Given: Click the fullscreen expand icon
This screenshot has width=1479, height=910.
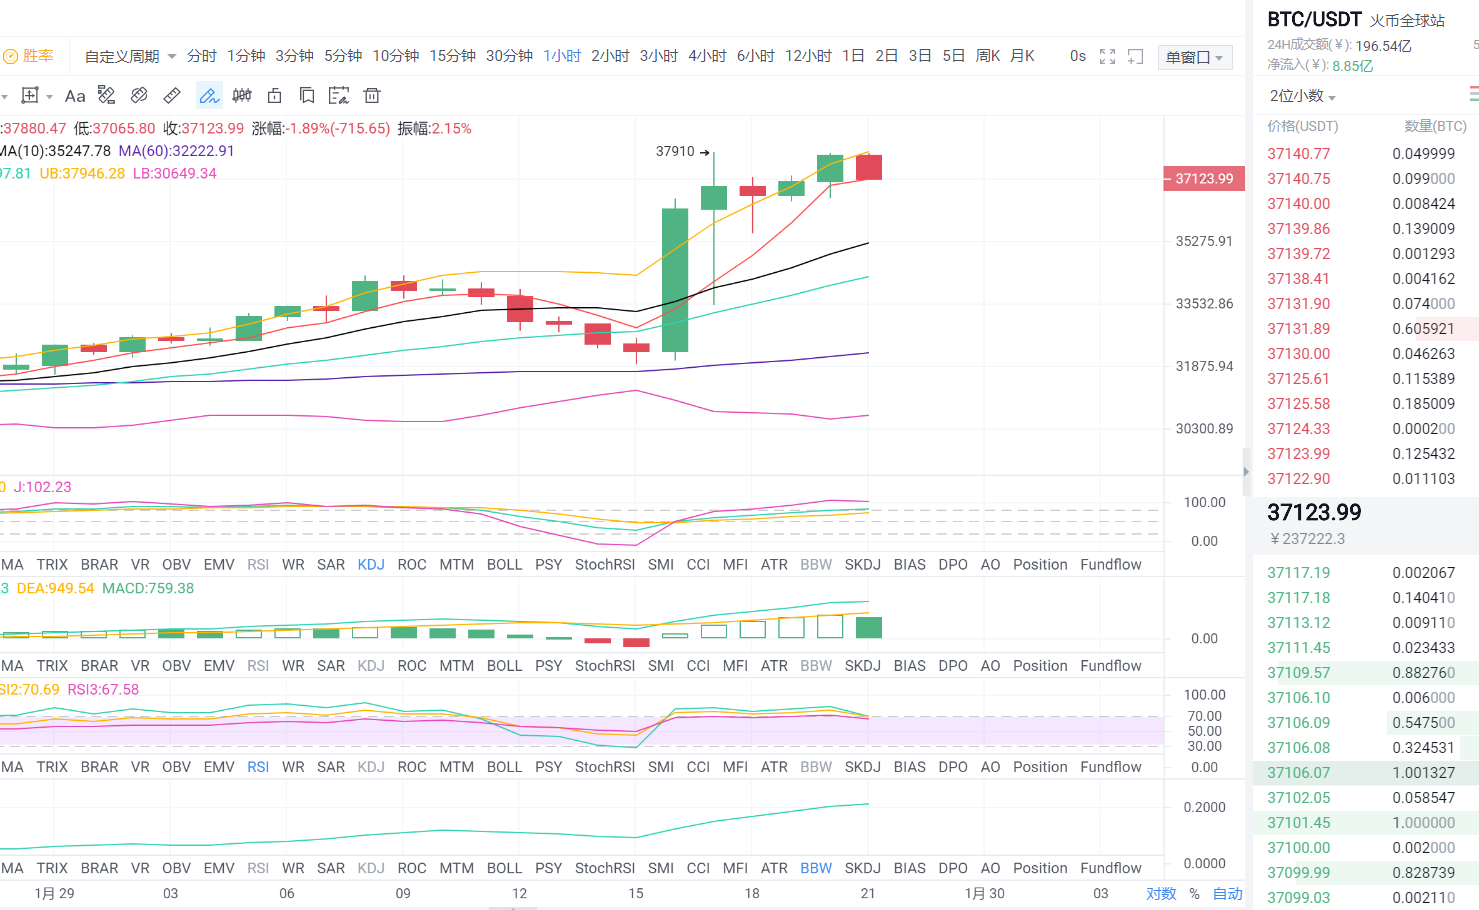Looking at the screenshot, I should click(x=1107, y=57).
